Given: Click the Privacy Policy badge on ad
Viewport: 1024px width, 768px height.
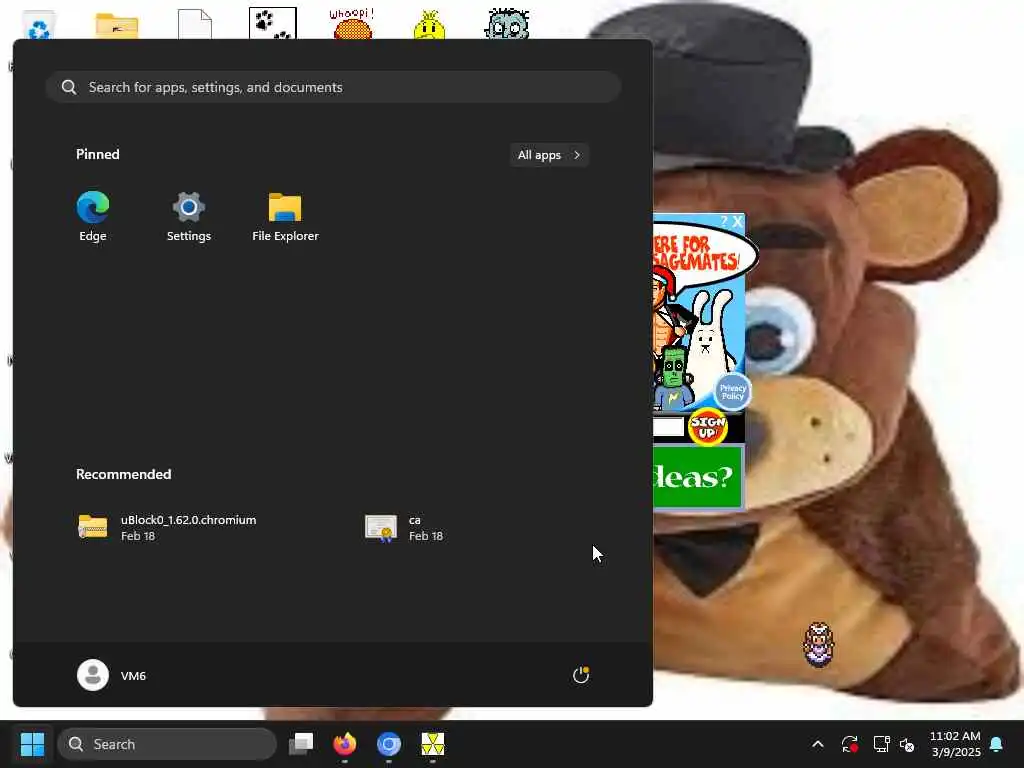Looking at the screenshot, I should point(732,392).
